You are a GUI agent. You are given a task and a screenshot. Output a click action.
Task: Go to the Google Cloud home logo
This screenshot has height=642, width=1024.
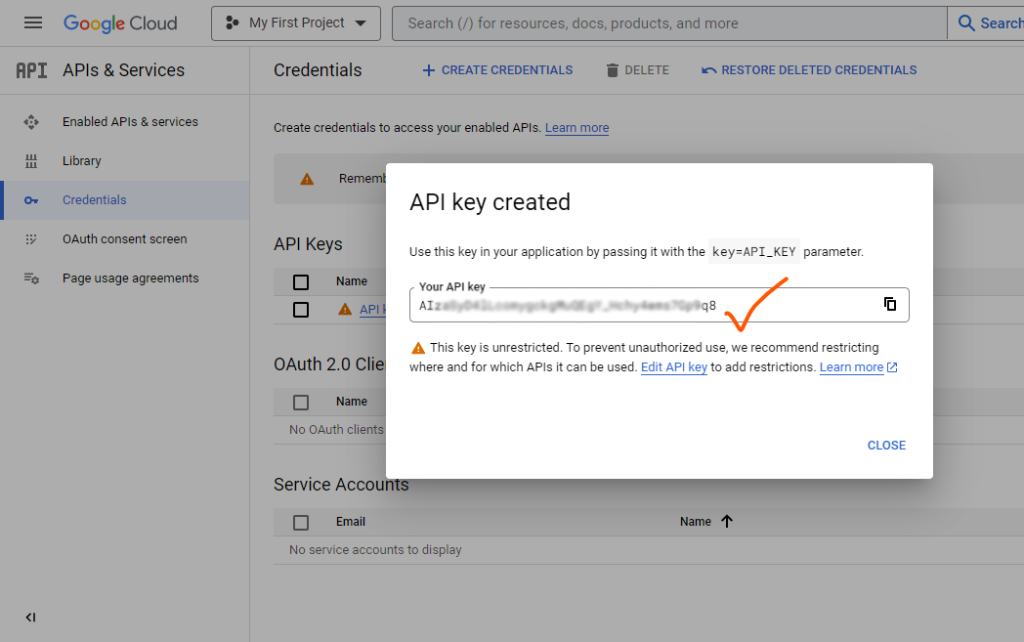click(120, 24)
